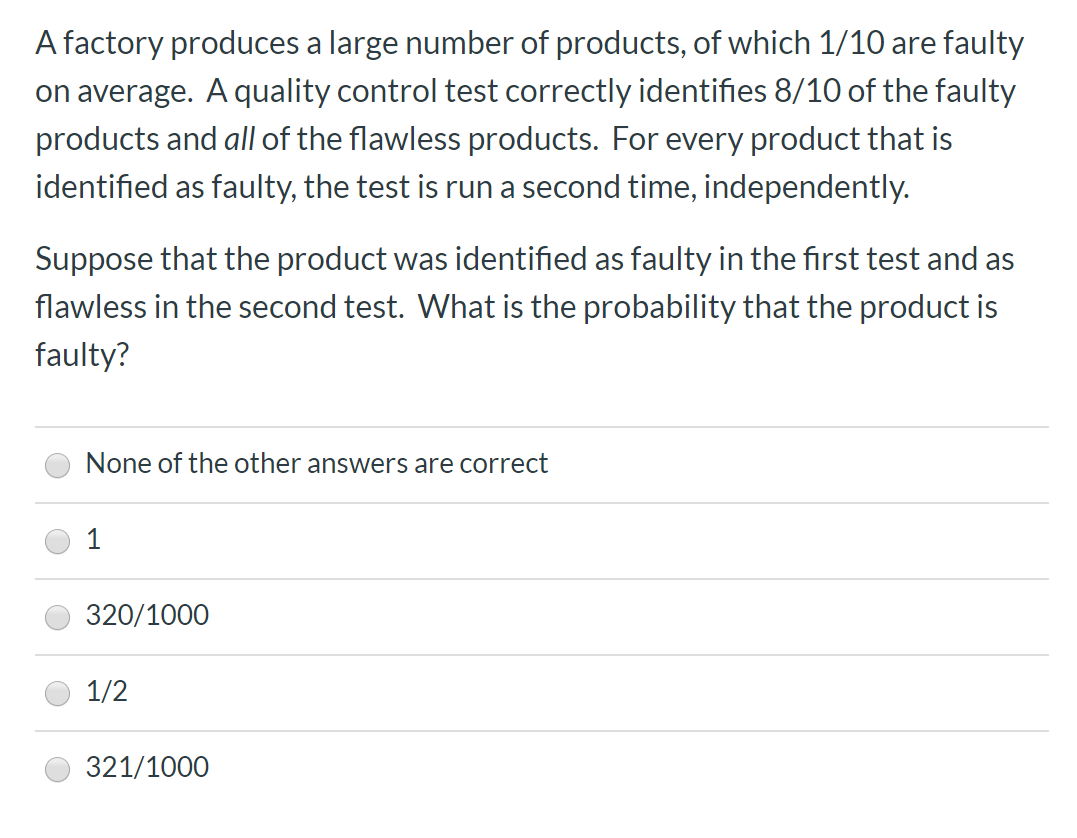
Task: Click the radio button beside 321/1000
Action: 57,769
